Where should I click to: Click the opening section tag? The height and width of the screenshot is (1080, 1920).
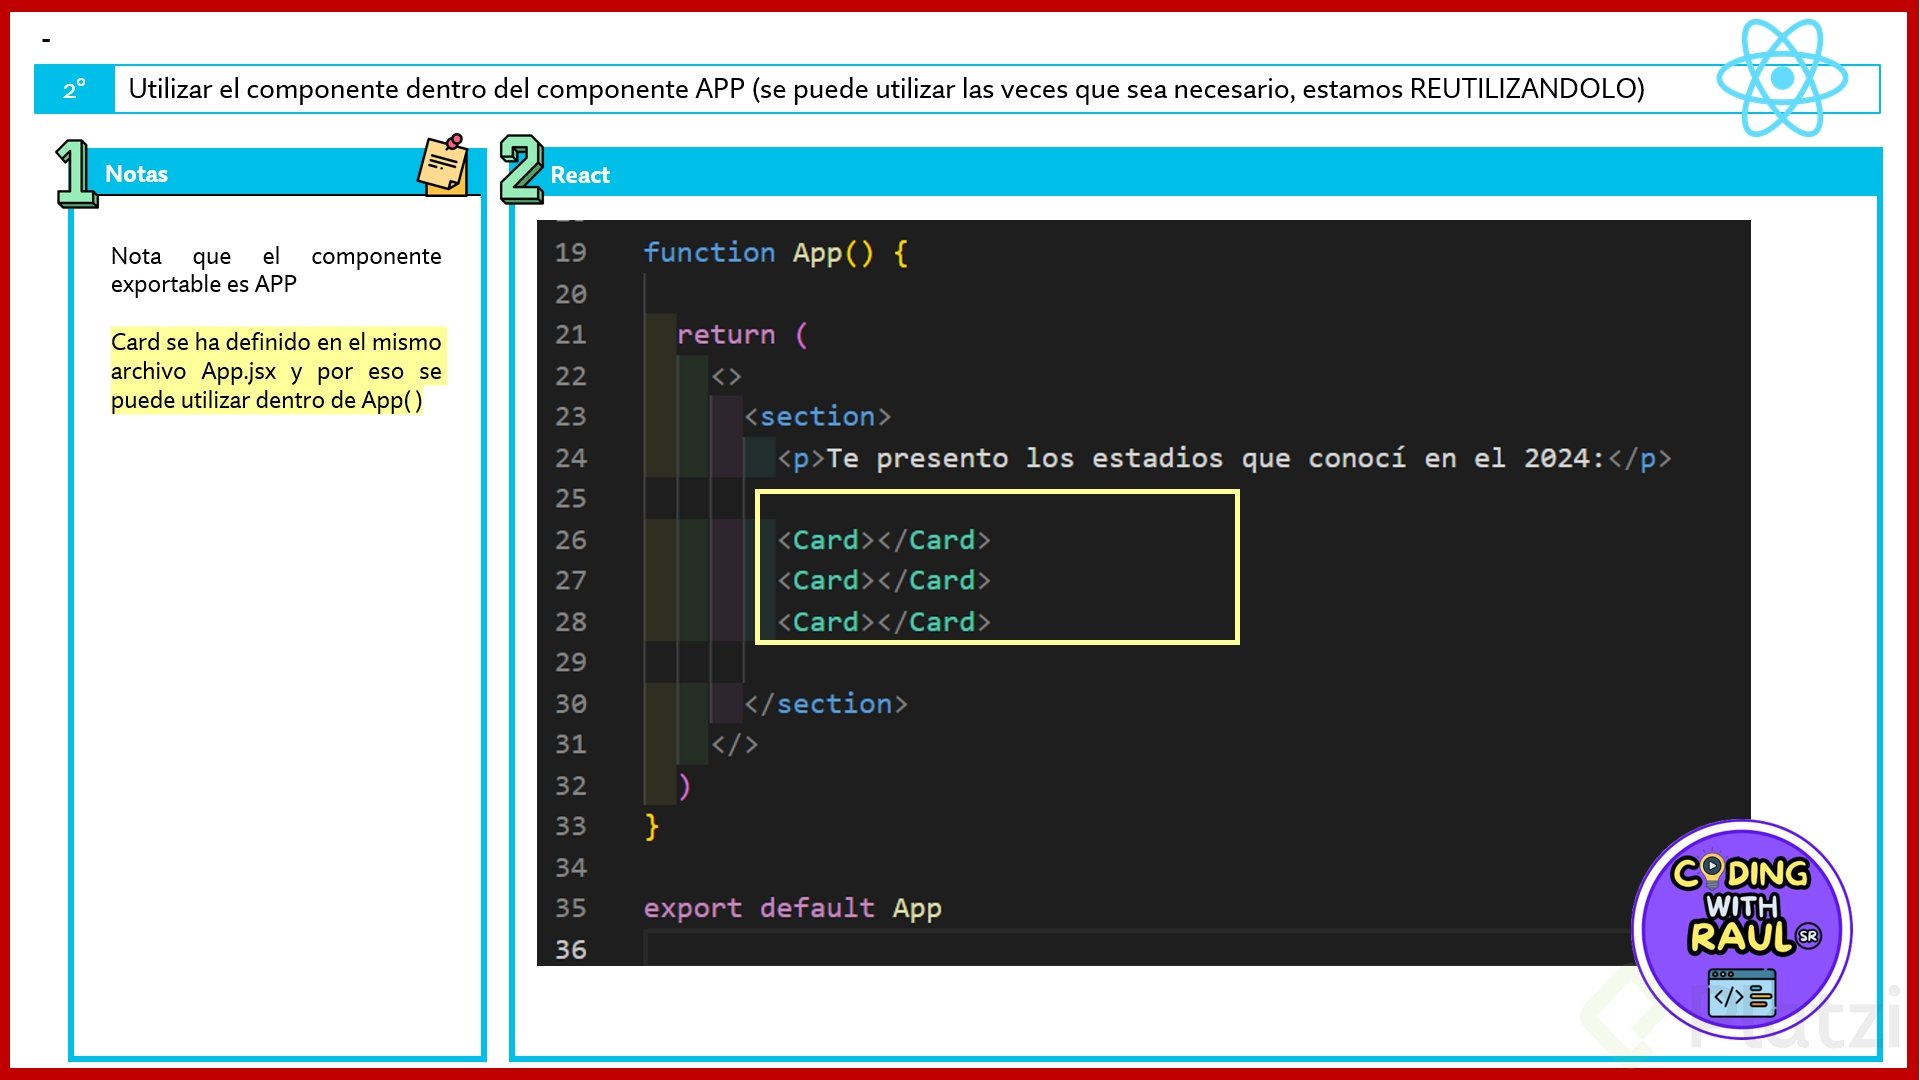[x=817, y=416]
